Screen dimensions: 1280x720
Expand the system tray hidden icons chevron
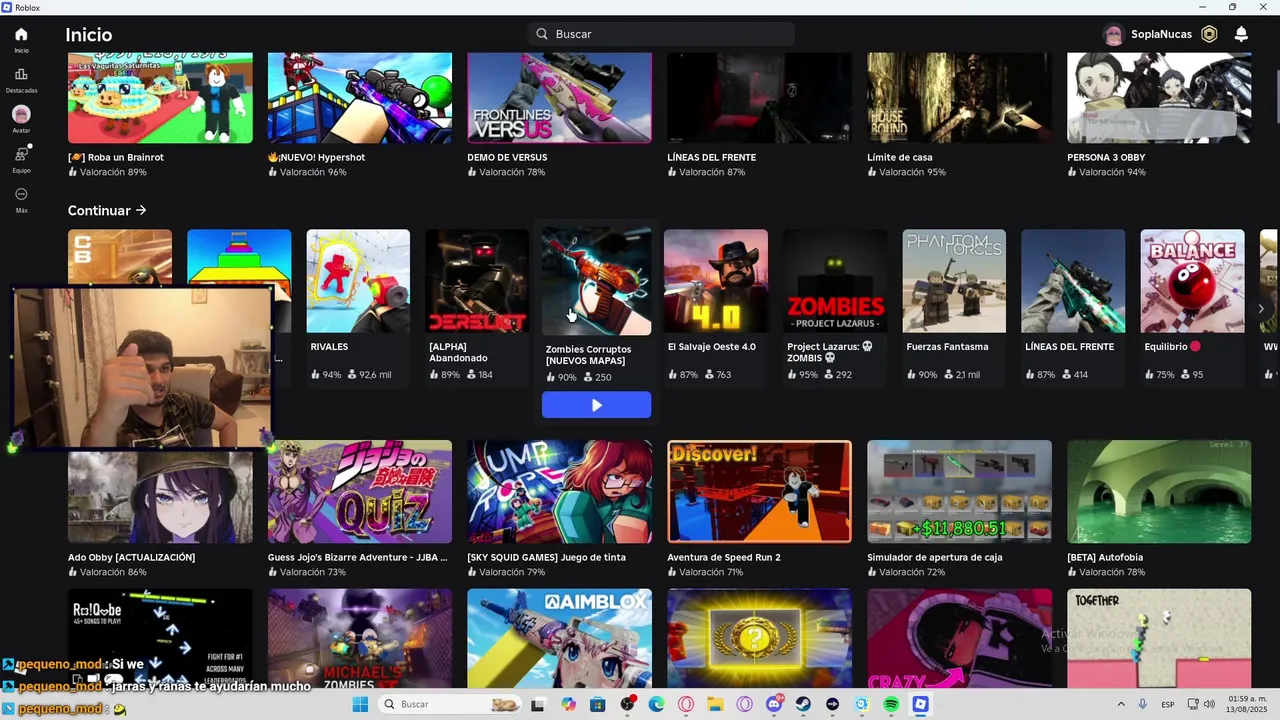[x=1120, y=704]
